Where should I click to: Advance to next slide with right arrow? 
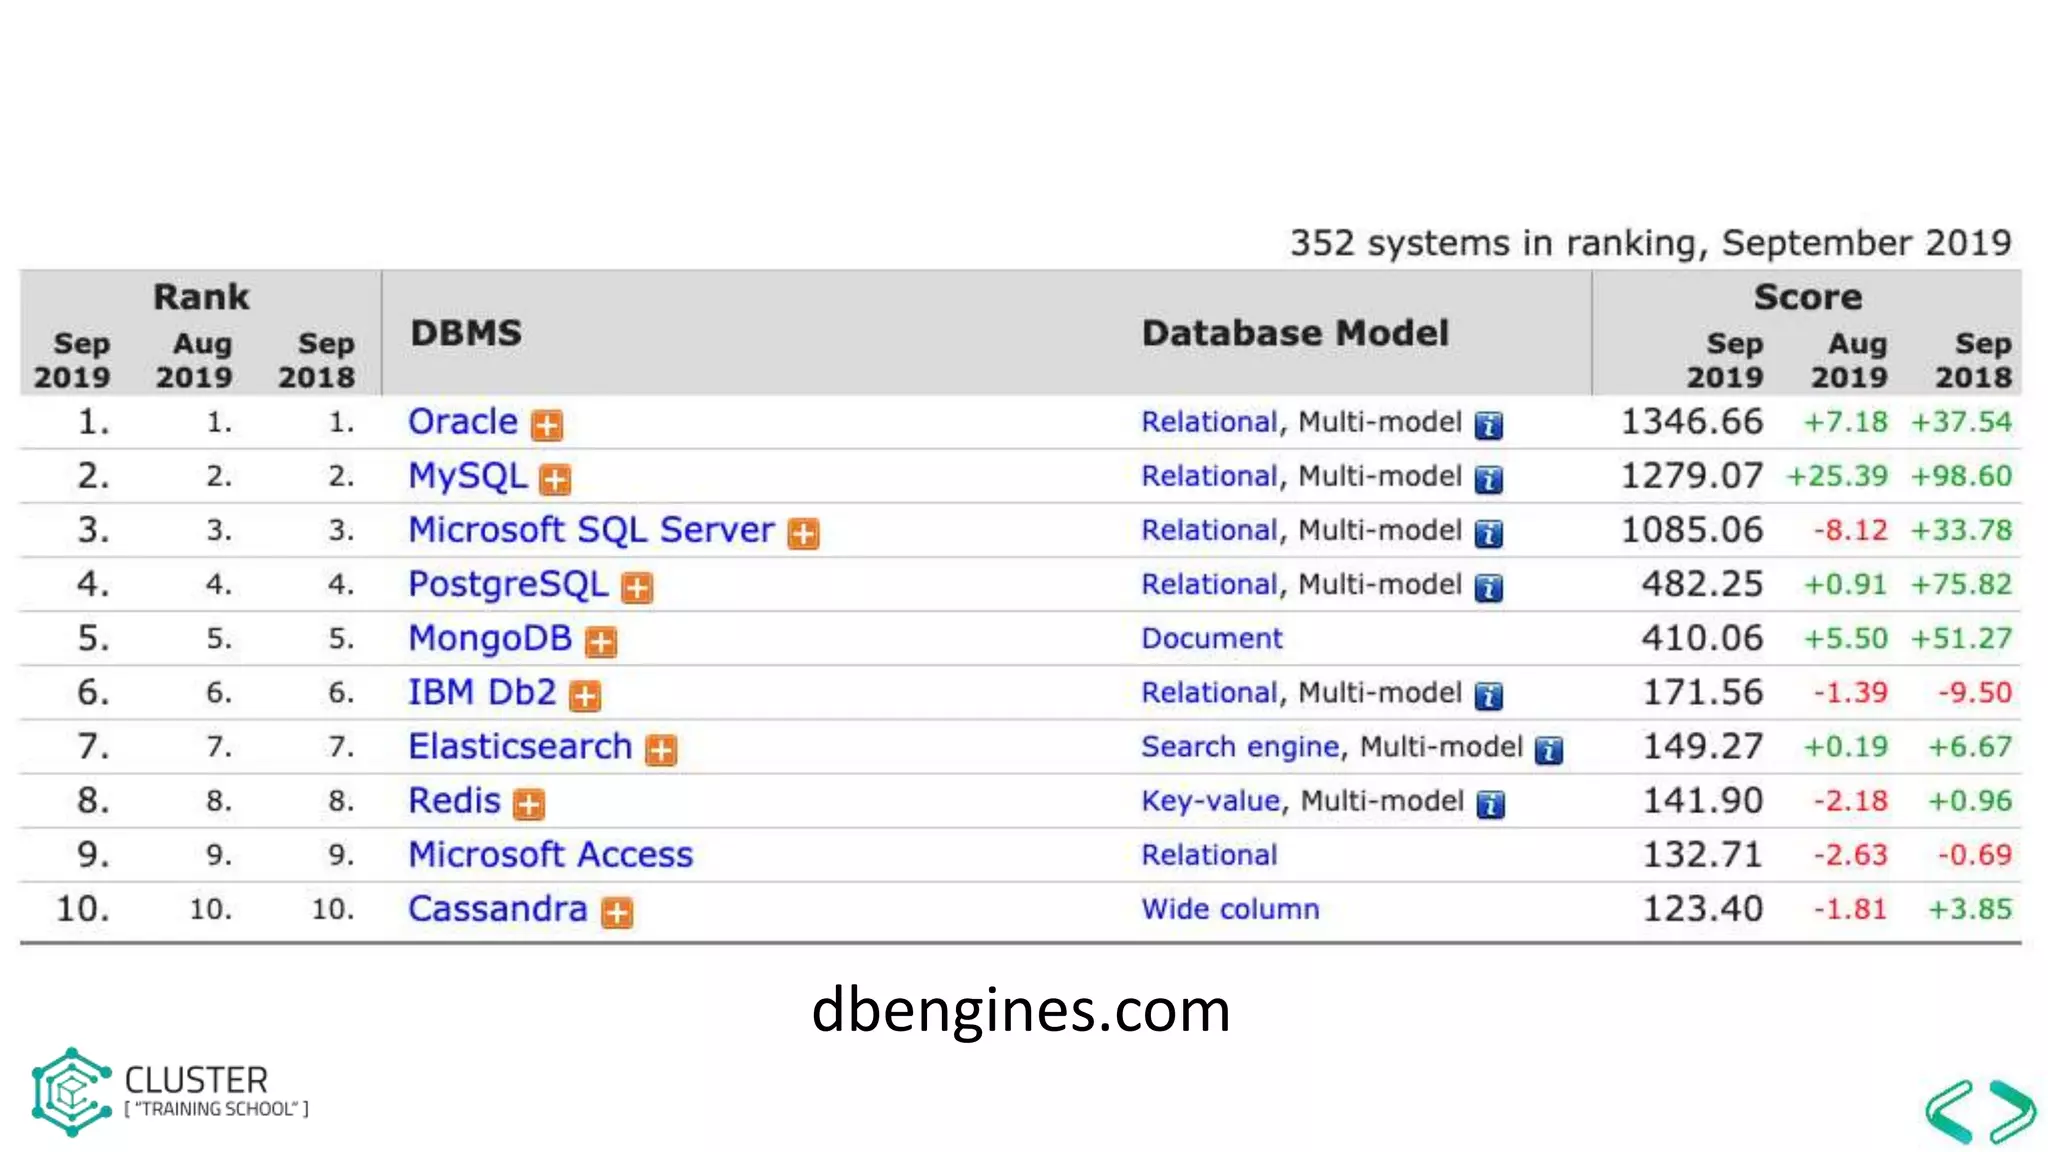(x=2012, y=1111)
